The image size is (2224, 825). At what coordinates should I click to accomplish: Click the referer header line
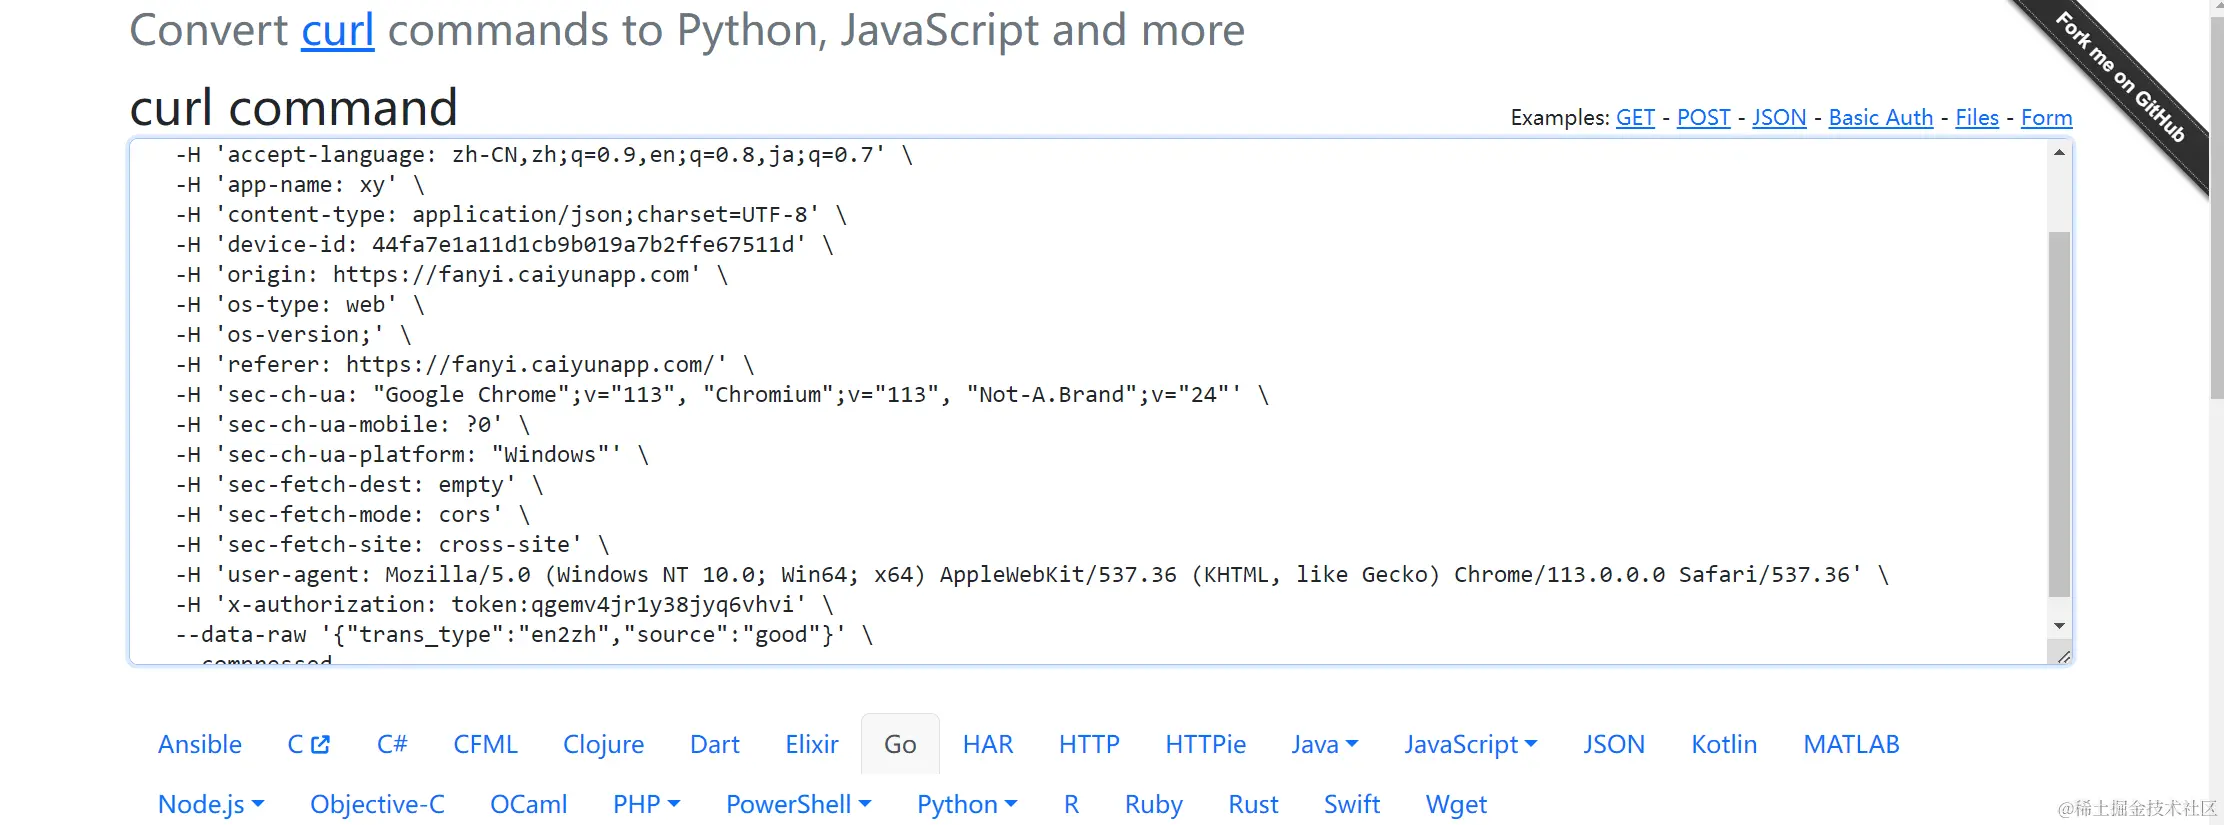coord(465,365)
